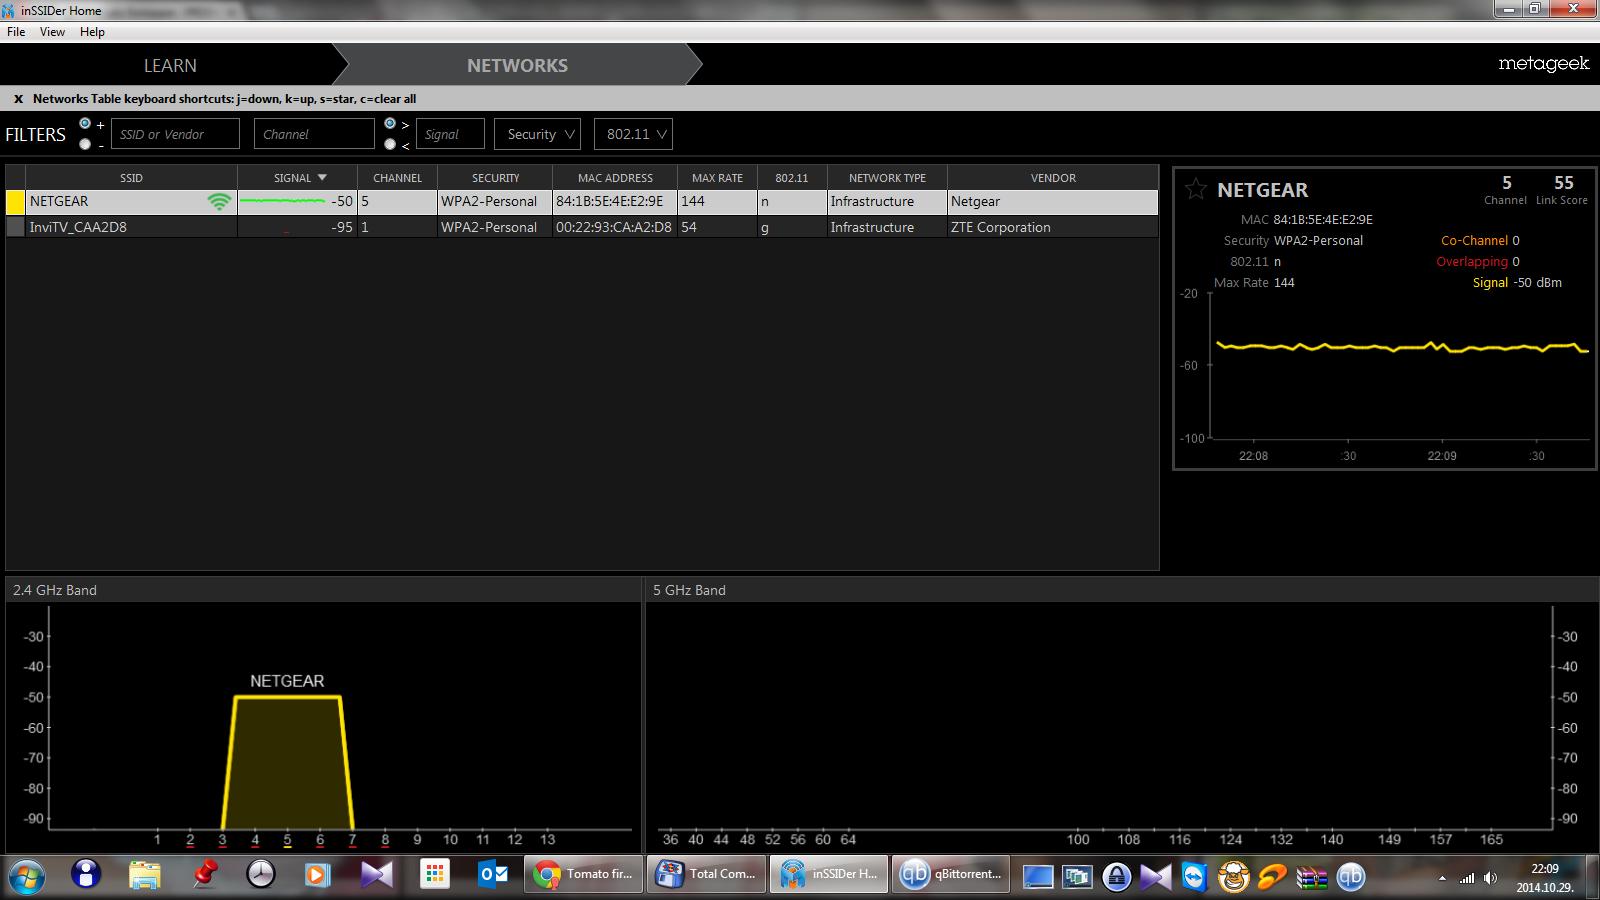This screenshot has height=900, width=1600.
Task: Switch to inSSIDer taskbar button
Action: (829, 875)
